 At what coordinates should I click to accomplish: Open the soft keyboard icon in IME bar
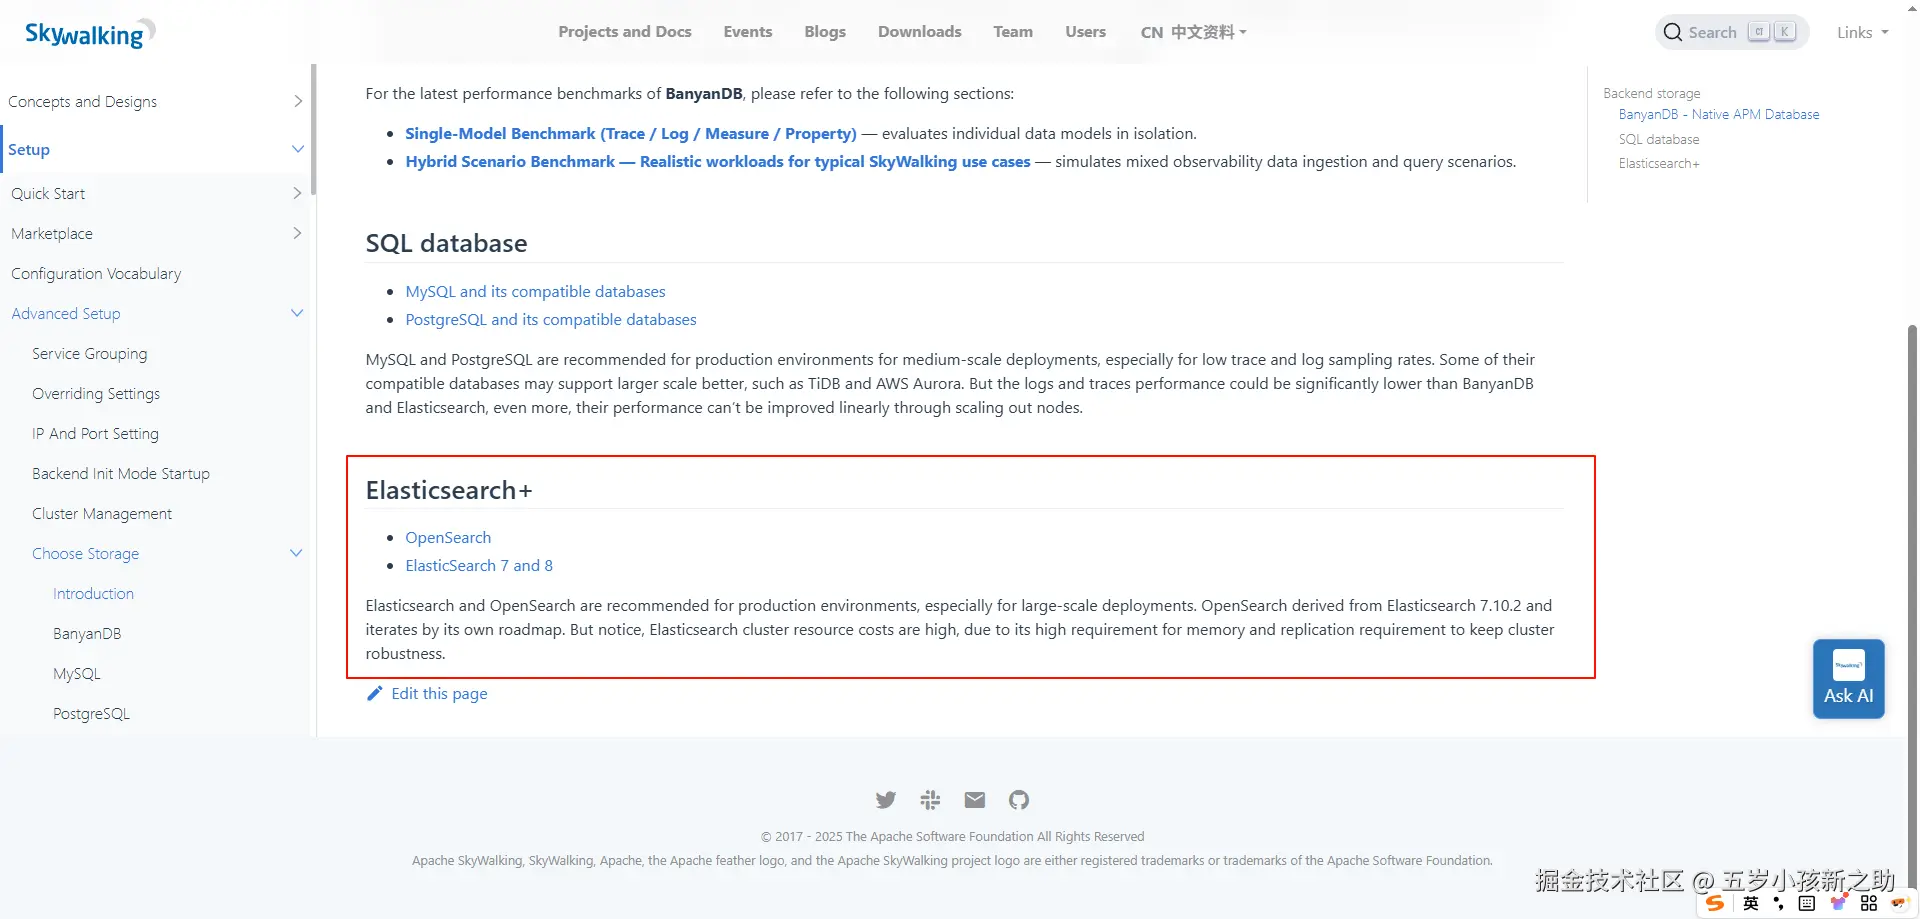[x=1806, y=903]
